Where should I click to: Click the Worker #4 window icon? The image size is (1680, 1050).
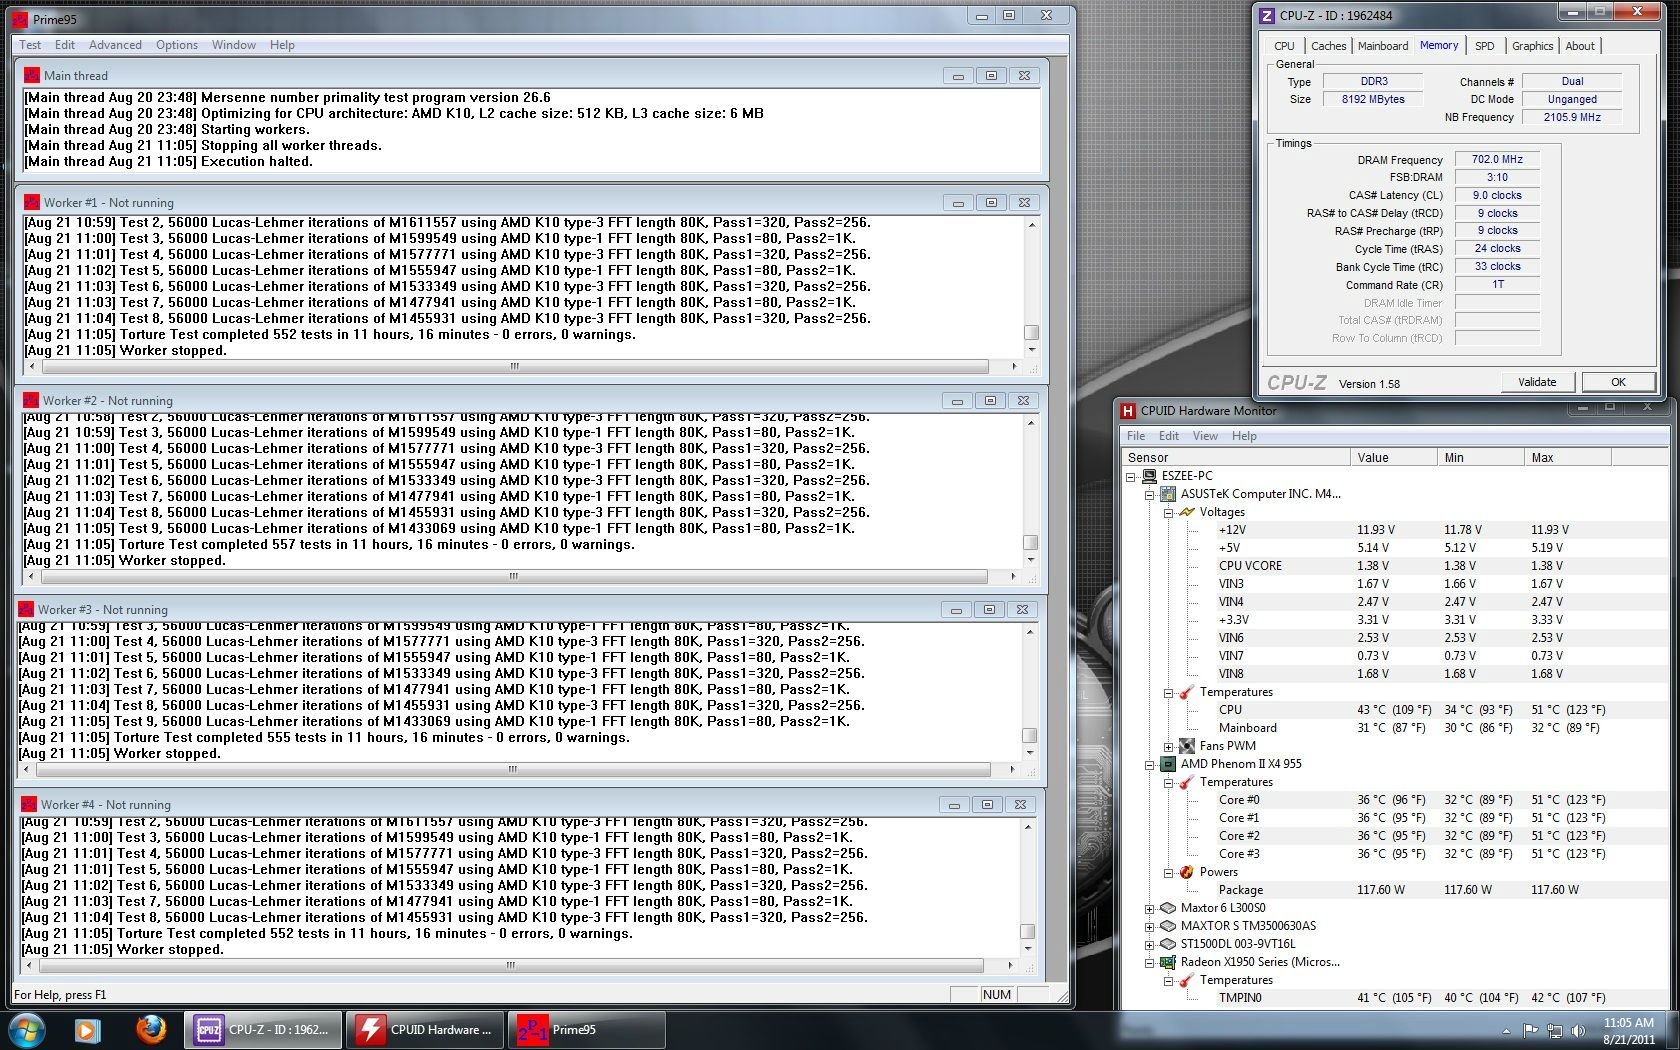coord(29,804)
